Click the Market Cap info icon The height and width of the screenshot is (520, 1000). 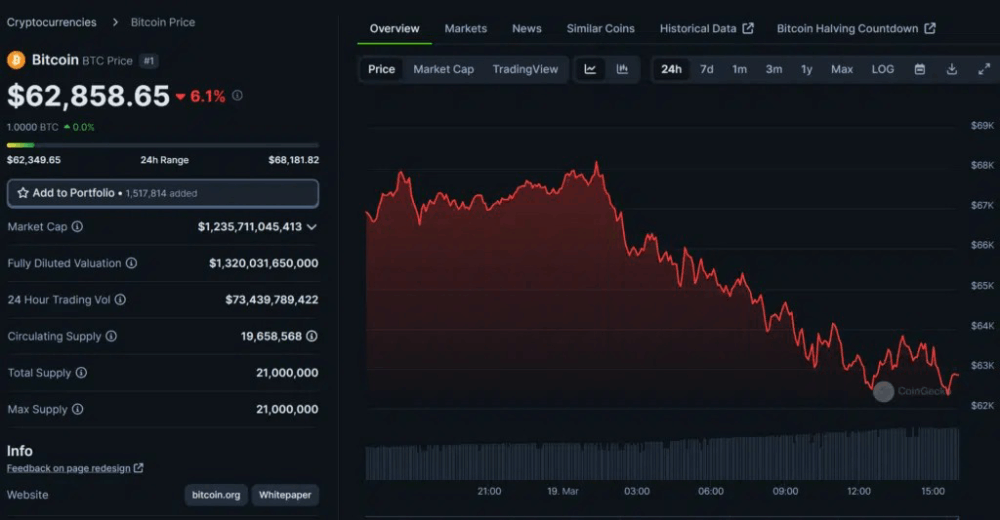pyautogui.click(x=77, y=227)
